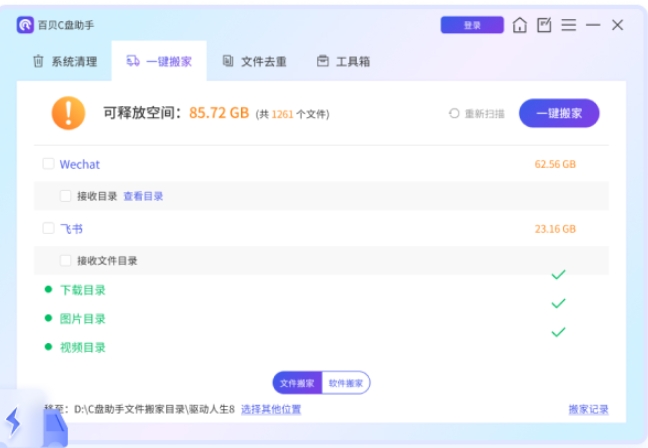Close the C盘助手 window
Image resolution: width=648 pixels, height=448 pixels.
[617, 25]
